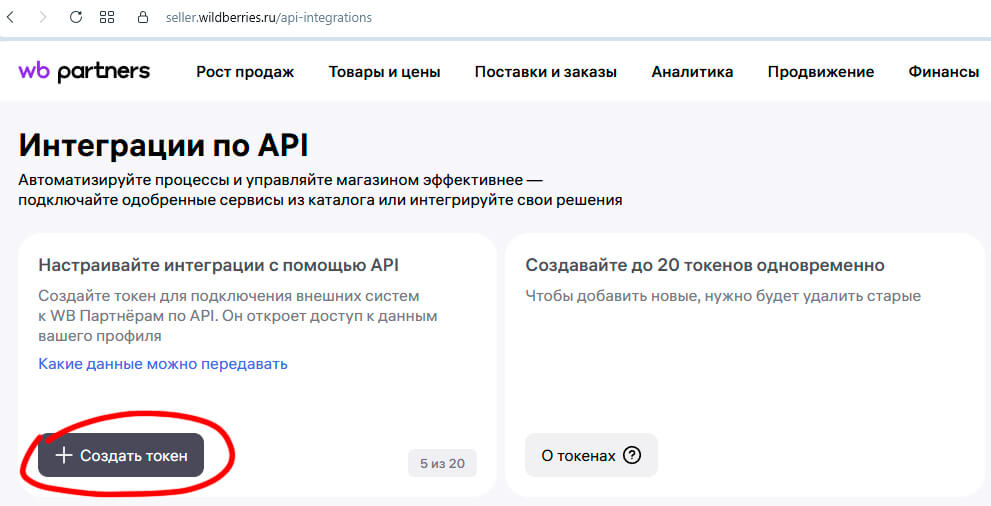Click Настраивайте интеграции с помощью API title
The image size is (991, 506).
(x=219, y=265)
